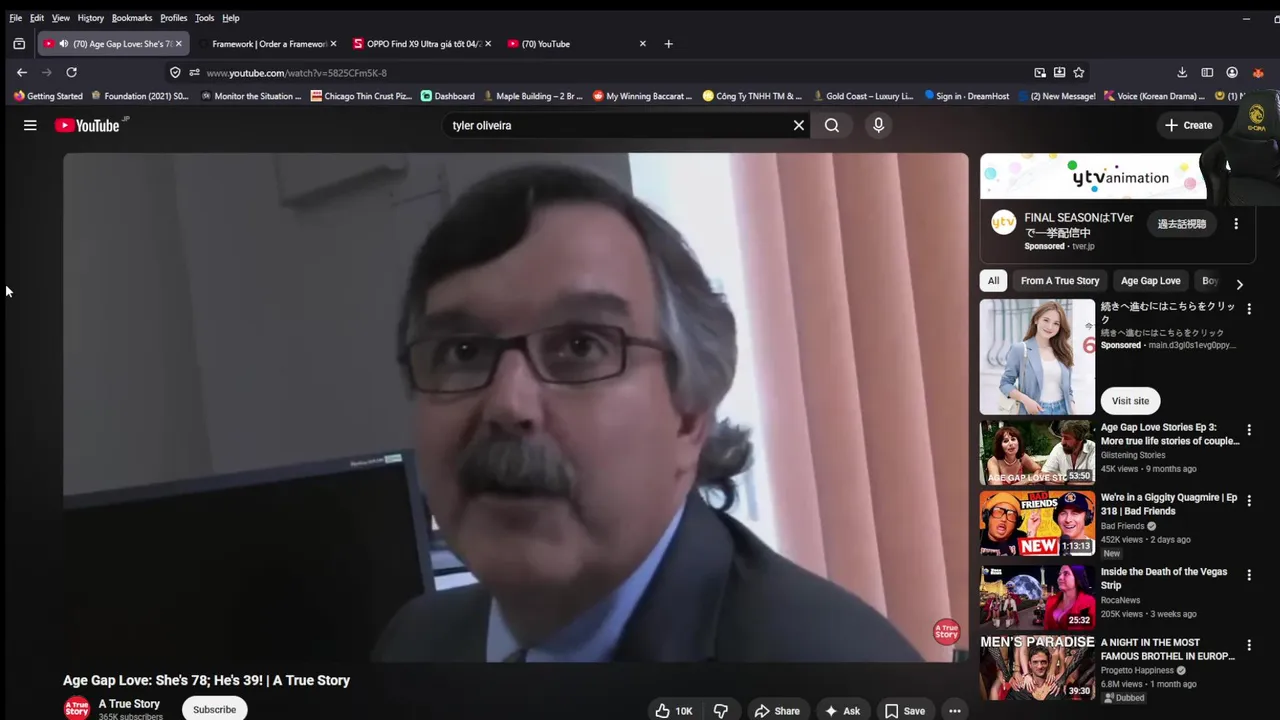
Task: Open the Getting Started bookmark
Action: pos(48,96)
